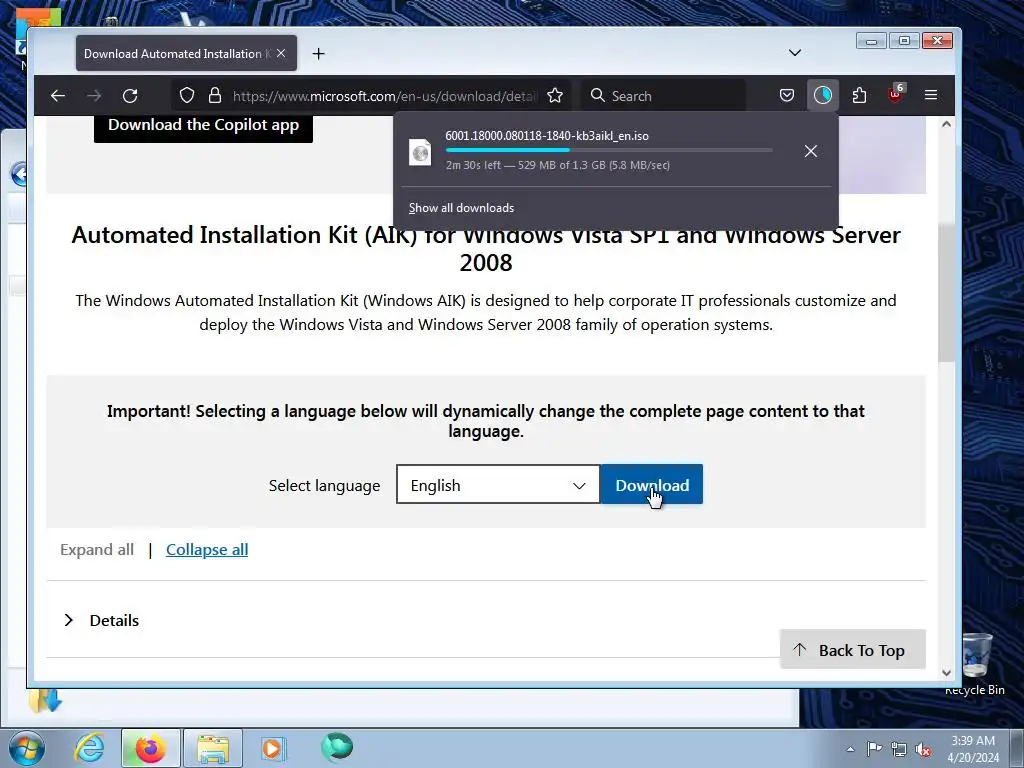Viewport: 1024px width, 768px height.
Task: Cancel the ISO download in progress
Action: coord(811,152)
